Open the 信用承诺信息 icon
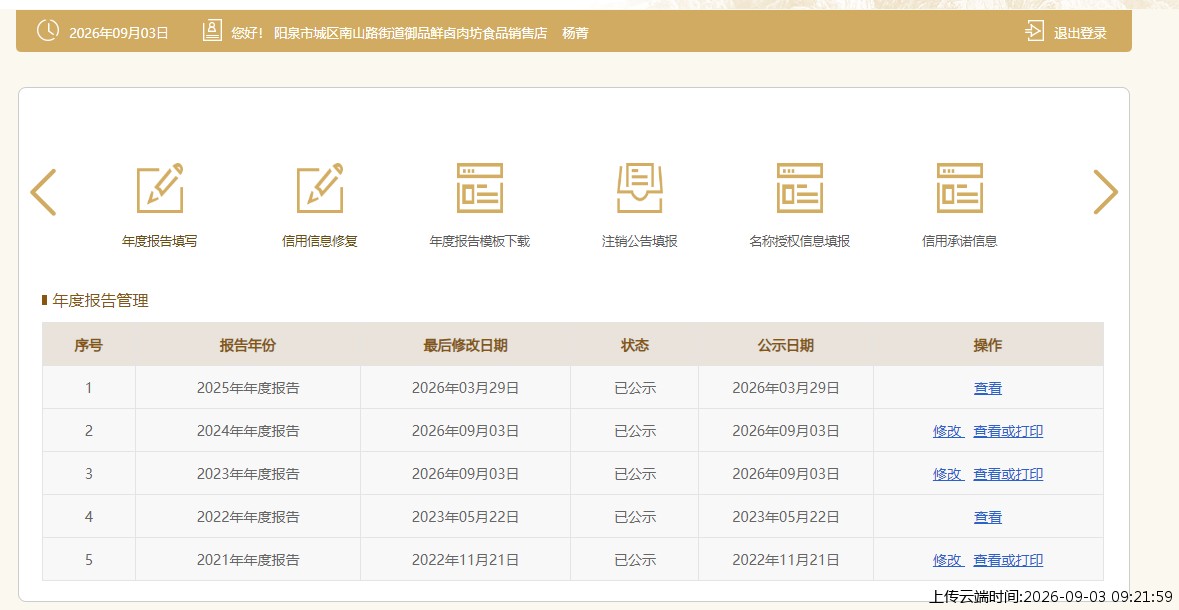The width and height of the screenshot is (1179, 610). point(959,188)
